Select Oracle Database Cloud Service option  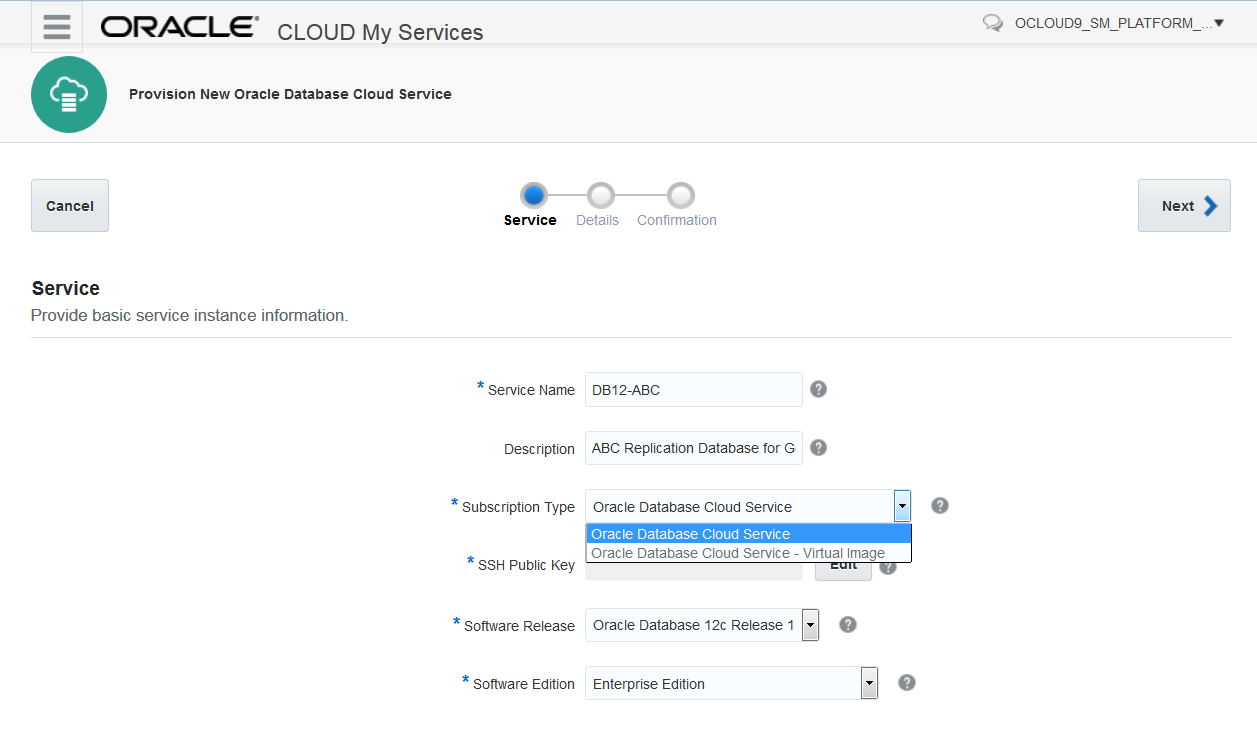point(748,534)
